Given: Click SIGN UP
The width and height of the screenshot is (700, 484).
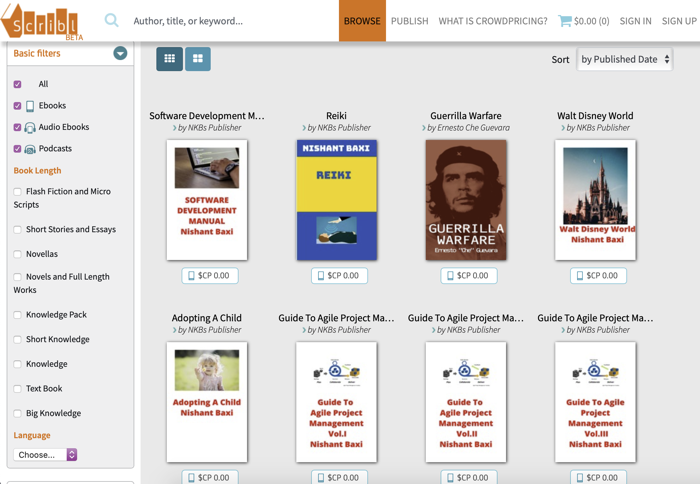Looking at the screenshot, I should tap(679, 21).
